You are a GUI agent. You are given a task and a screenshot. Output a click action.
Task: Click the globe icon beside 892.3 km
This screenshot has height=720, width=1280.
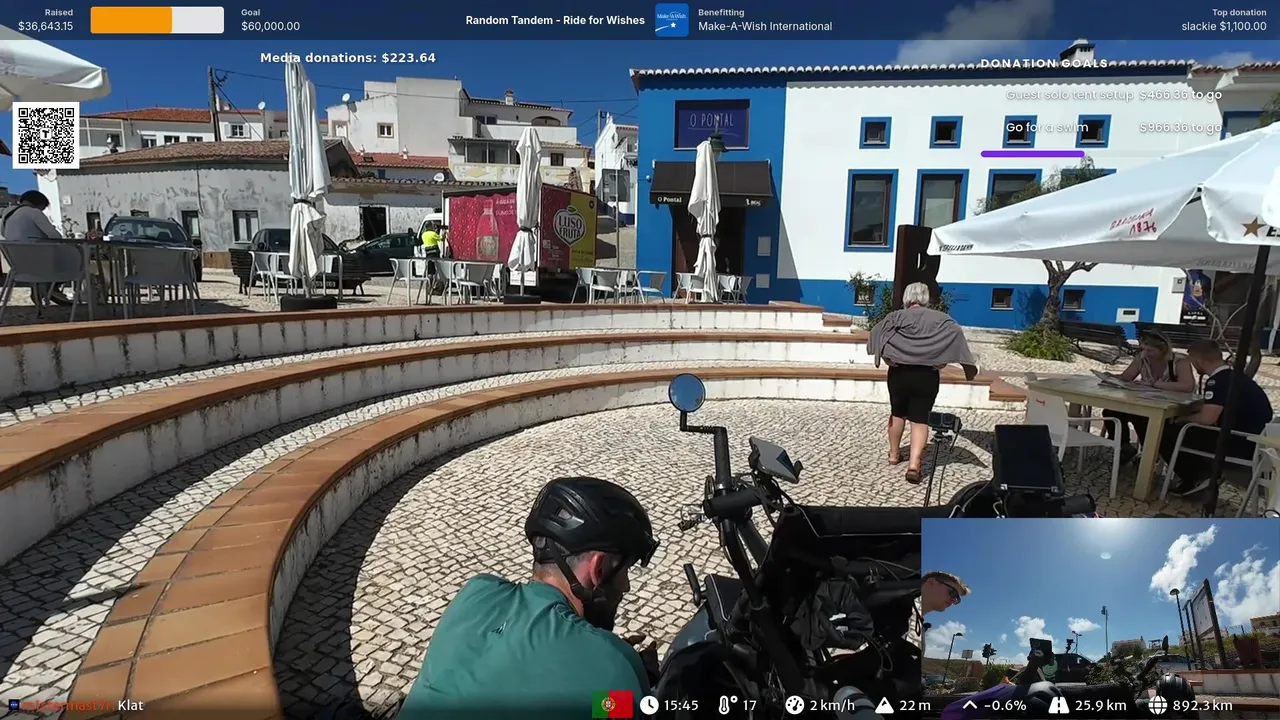point(1158,705)
